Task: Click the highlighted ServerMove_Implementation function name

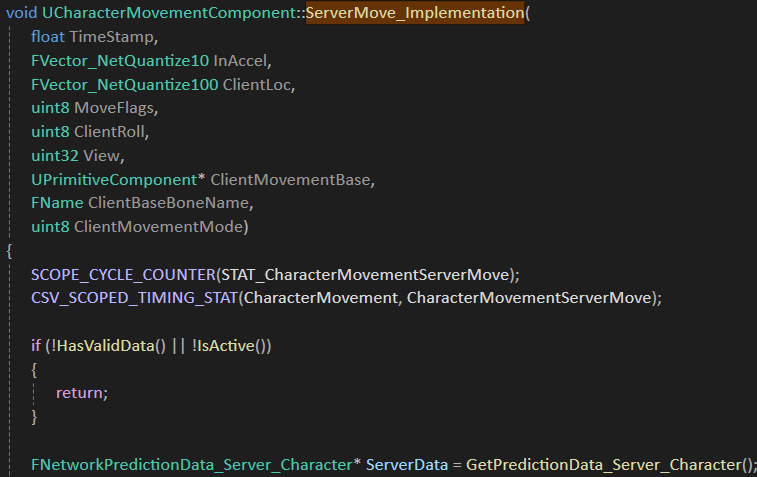Action: tap(415, 13)
